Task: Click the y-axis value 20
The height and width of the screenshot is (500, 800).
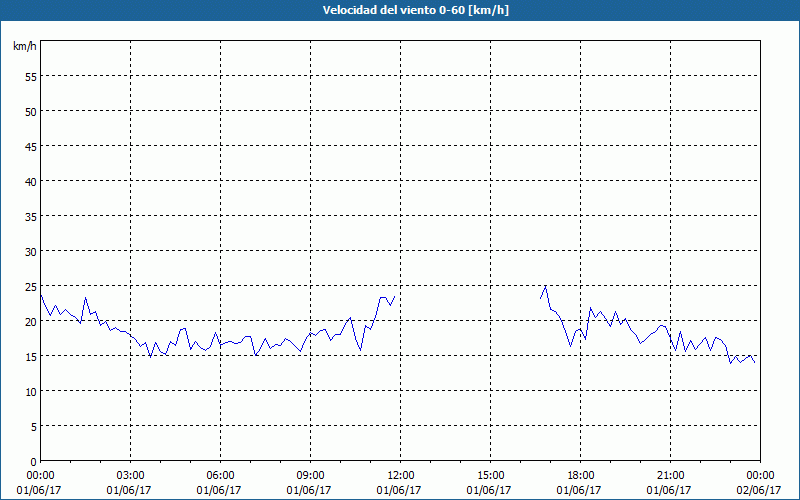Action: pos(31,321)
